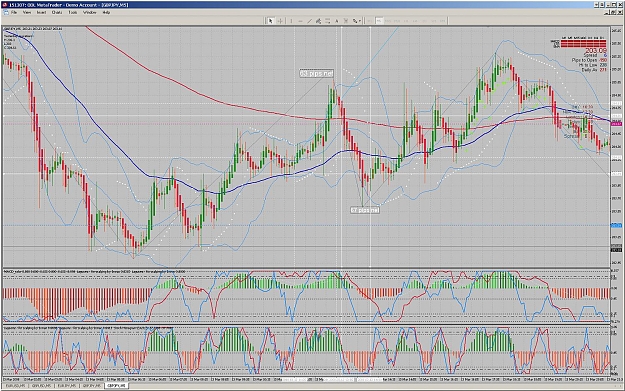The image size is (625, 391).
Task: Pick the vertical line drawing tool
Action: pyautogui.click(x=291, y=21)
